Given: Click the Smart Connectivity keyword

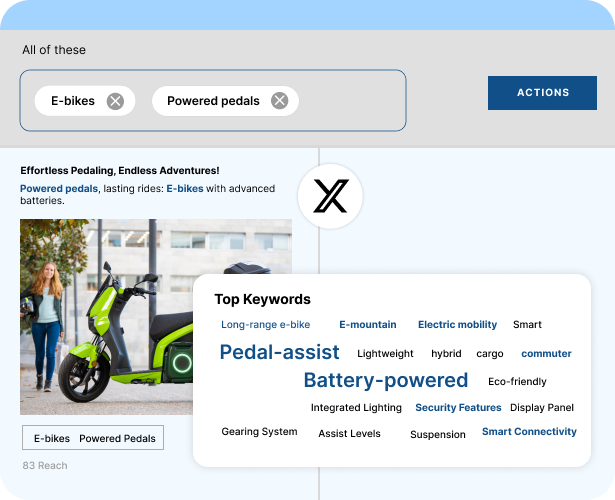Looking at the screenshot, I should tap(529, 432).
